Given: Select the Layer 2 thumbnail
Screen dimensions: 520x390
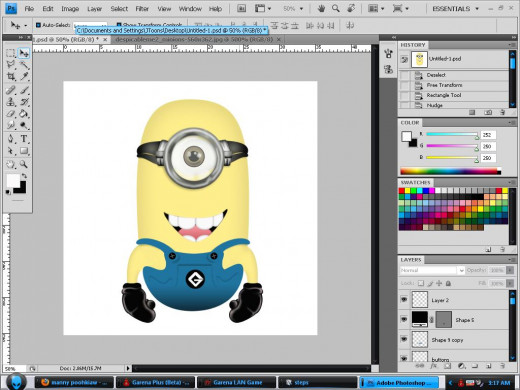Looking at the screenshot, I should (x=420, y=300).
